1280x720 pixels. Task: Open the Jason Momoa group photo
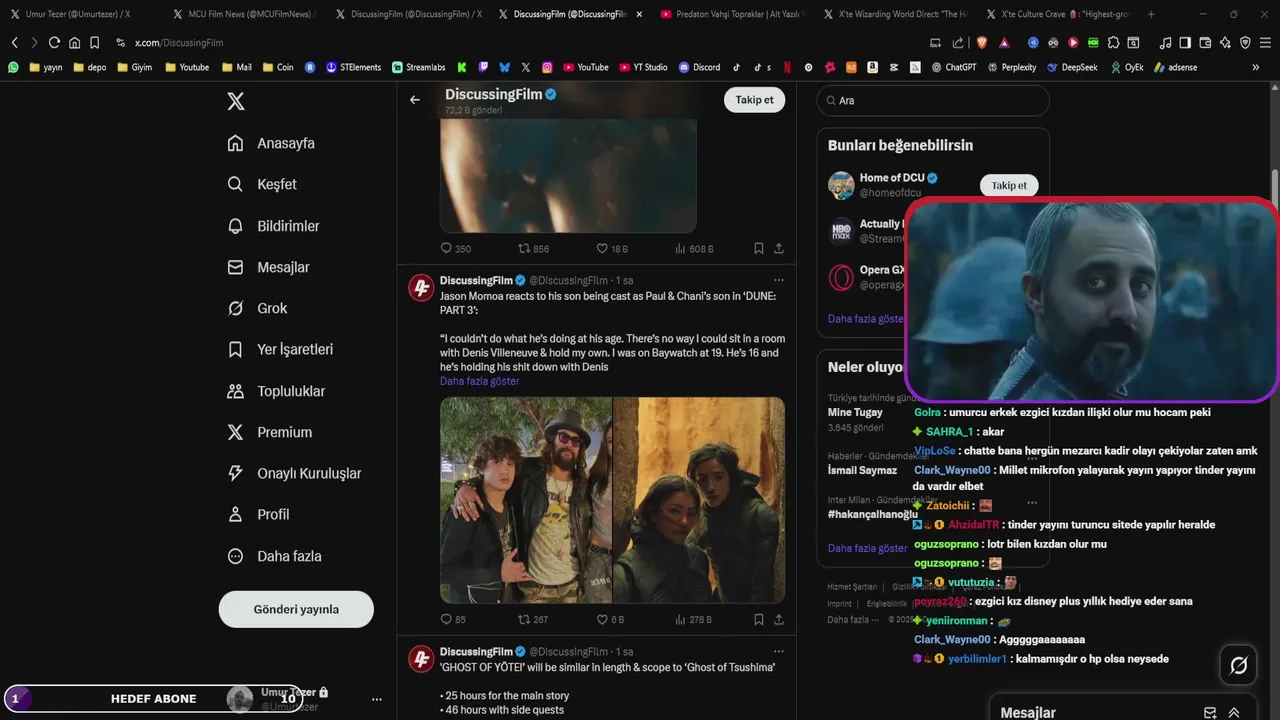click(526, 500)
